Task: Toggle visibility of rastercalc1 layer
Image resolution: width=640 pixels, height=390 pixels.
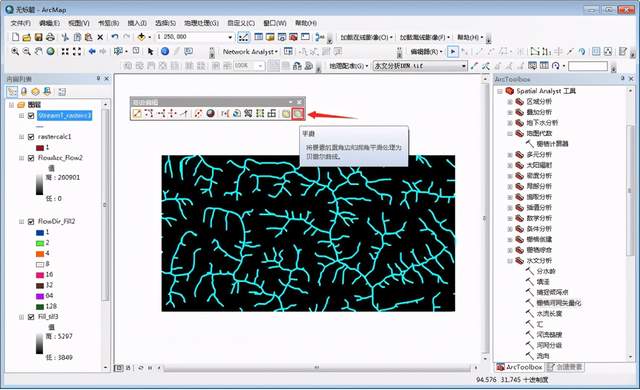Action: click(x=31, y=137)
